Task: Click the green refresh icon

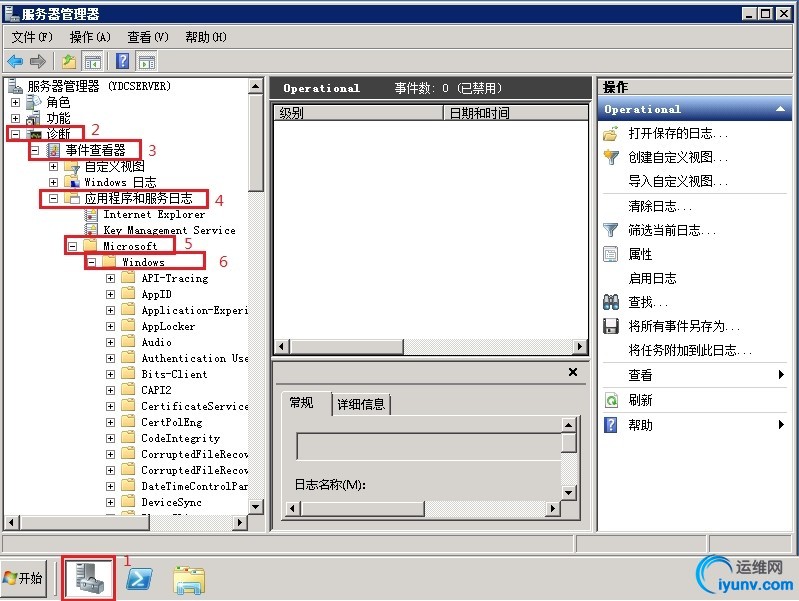Action: tap(610, 400)
